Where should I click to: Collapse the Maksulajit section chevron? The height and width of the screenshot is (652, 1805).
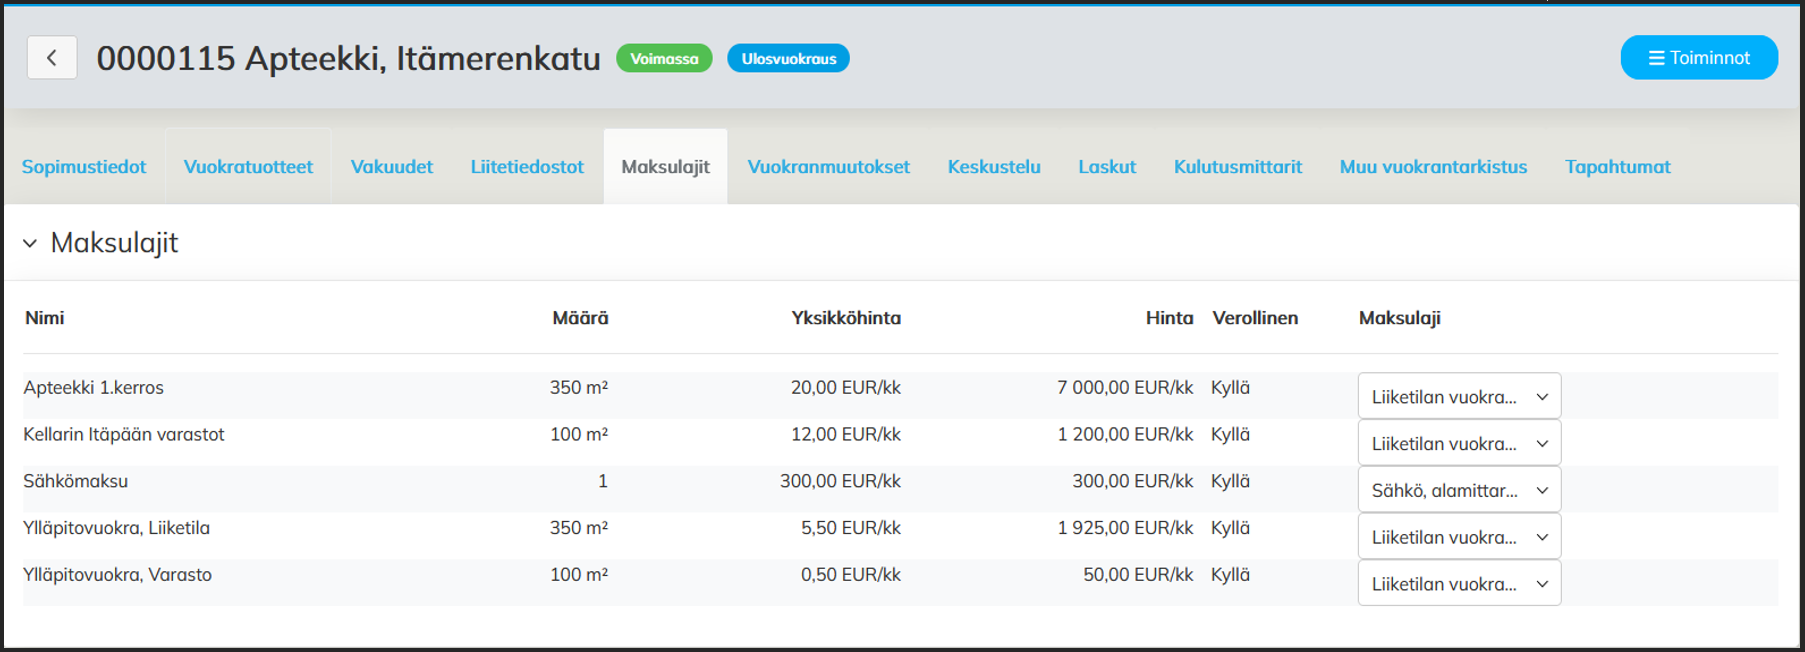(x=30, y=243)
